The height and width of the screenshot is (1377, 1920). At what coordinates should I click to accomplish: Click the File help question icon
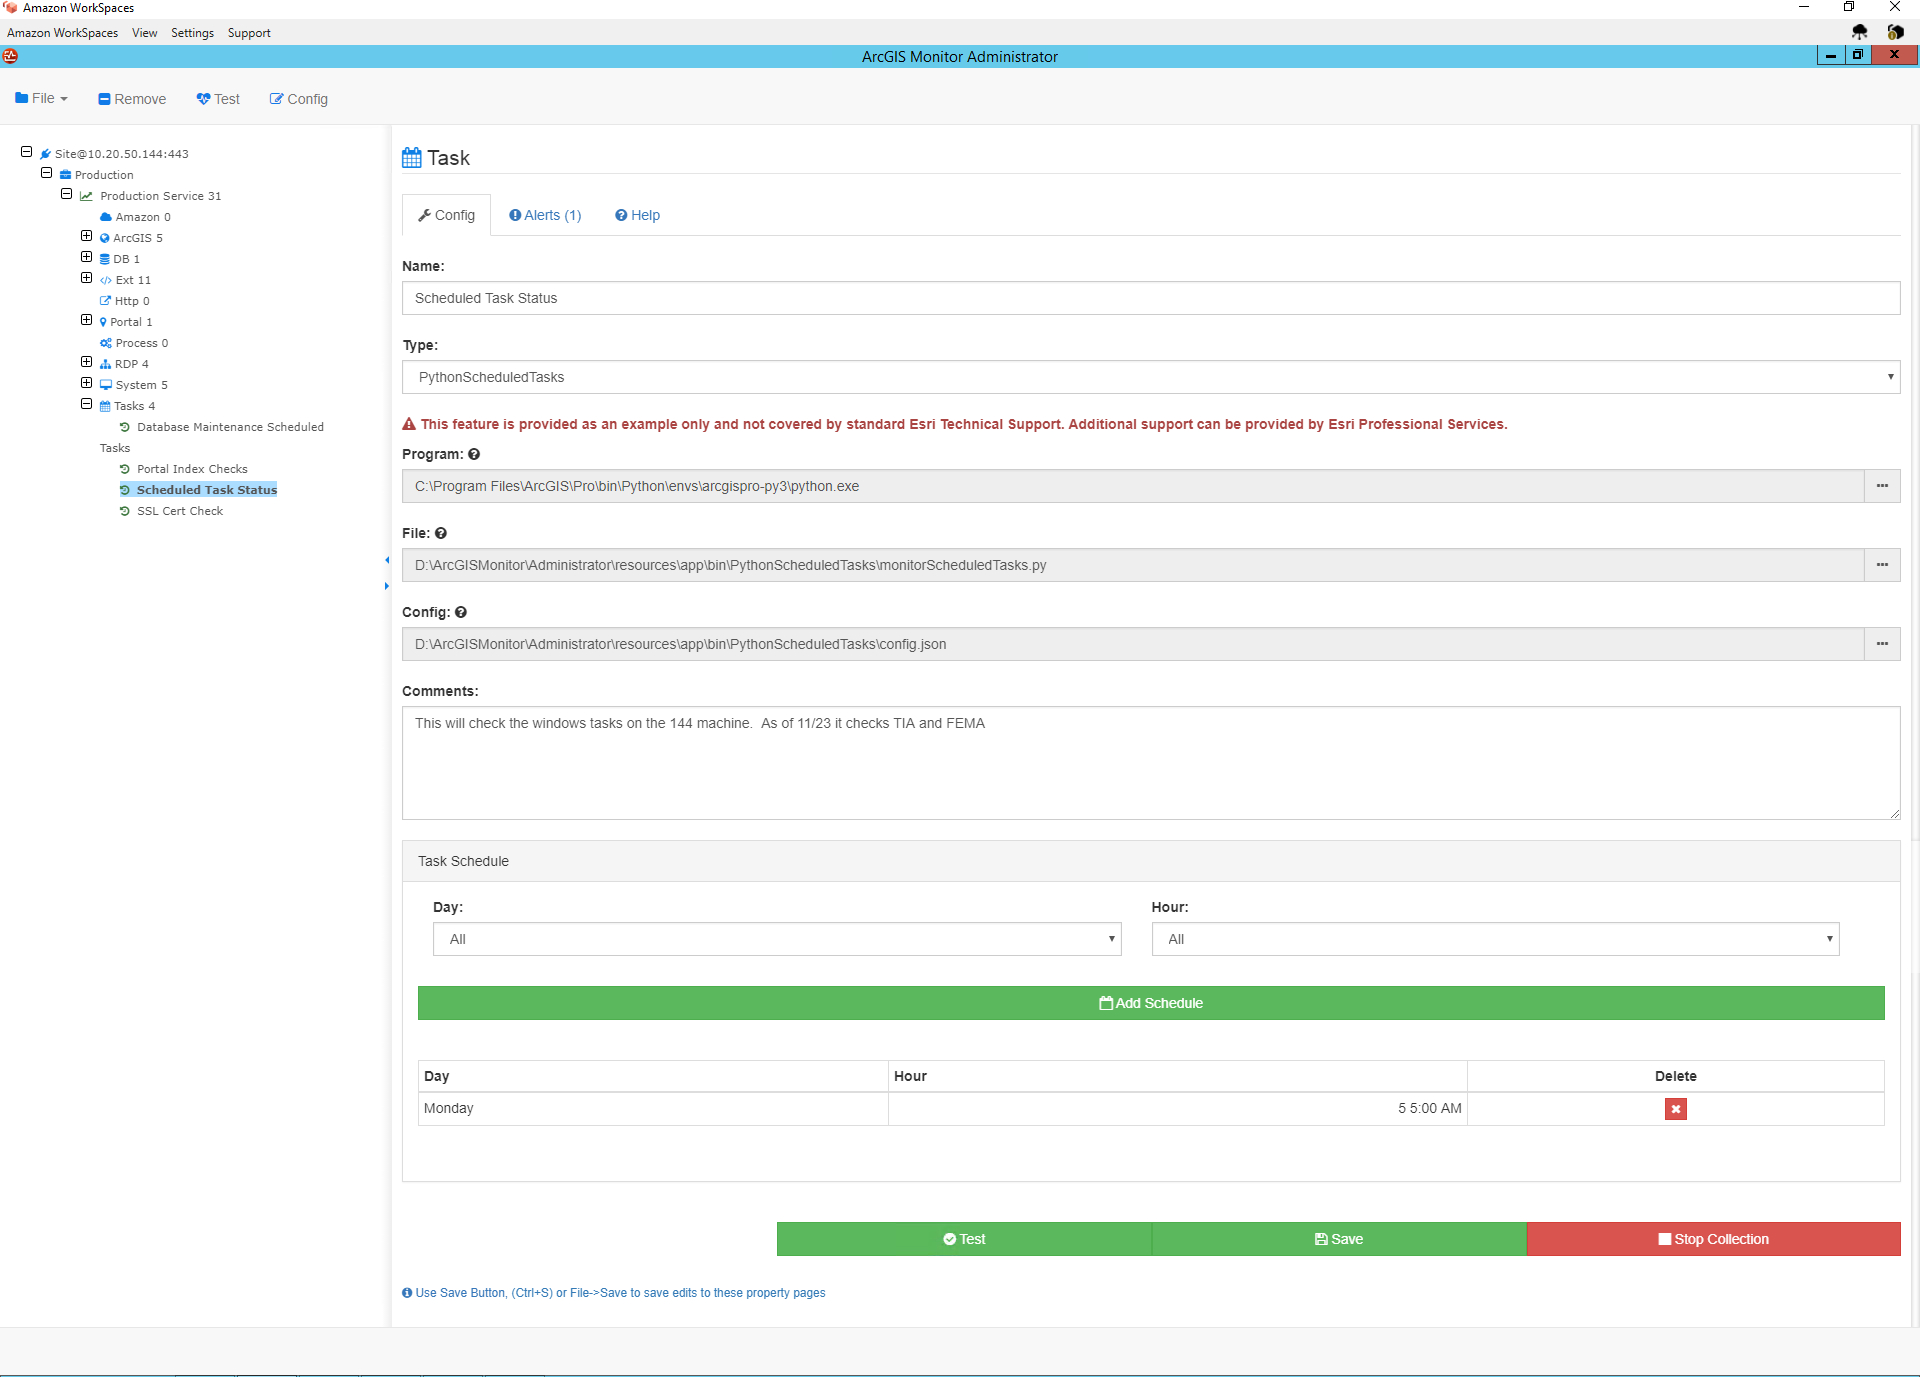pyautogui.click(x=441, y=533)
